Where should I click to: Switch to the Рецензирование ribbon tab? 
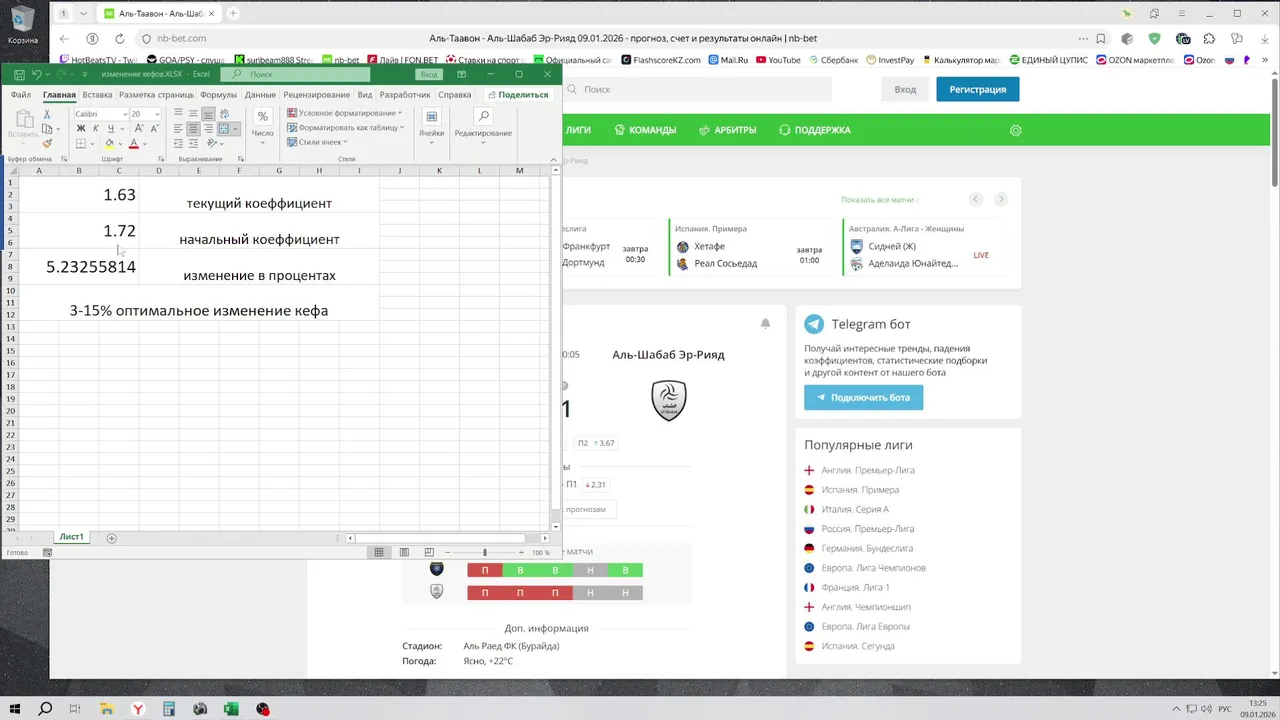coord(316,95)
